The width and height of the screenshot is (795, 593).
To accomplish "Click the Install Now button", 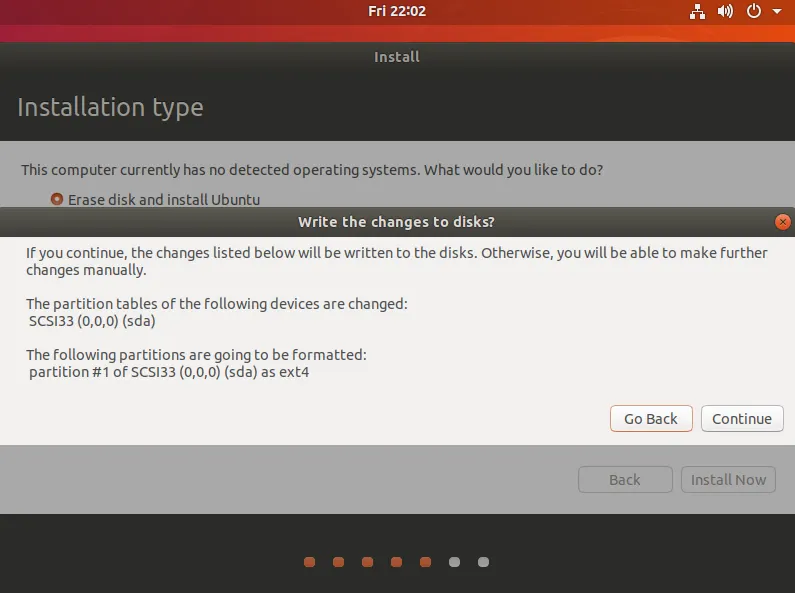I will point(728,479).
